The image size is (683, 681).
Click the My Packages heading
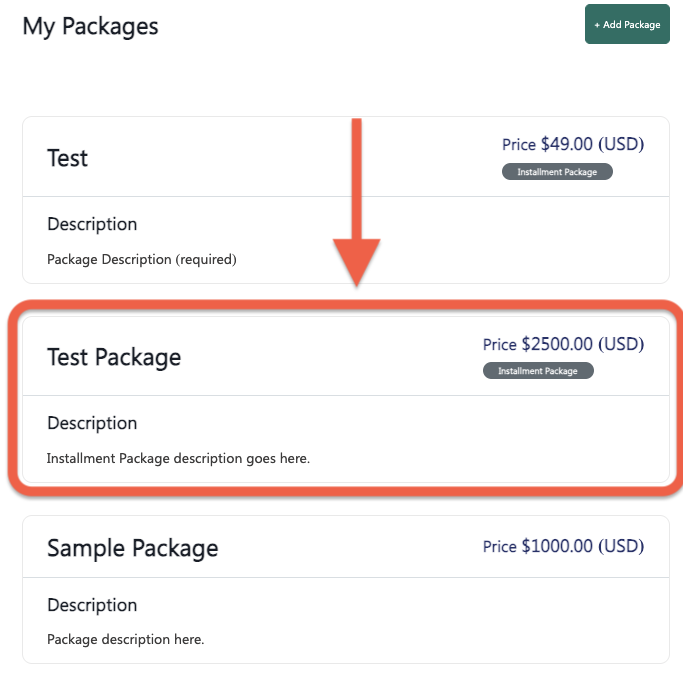pyautogui.click(x=90, y=27)
